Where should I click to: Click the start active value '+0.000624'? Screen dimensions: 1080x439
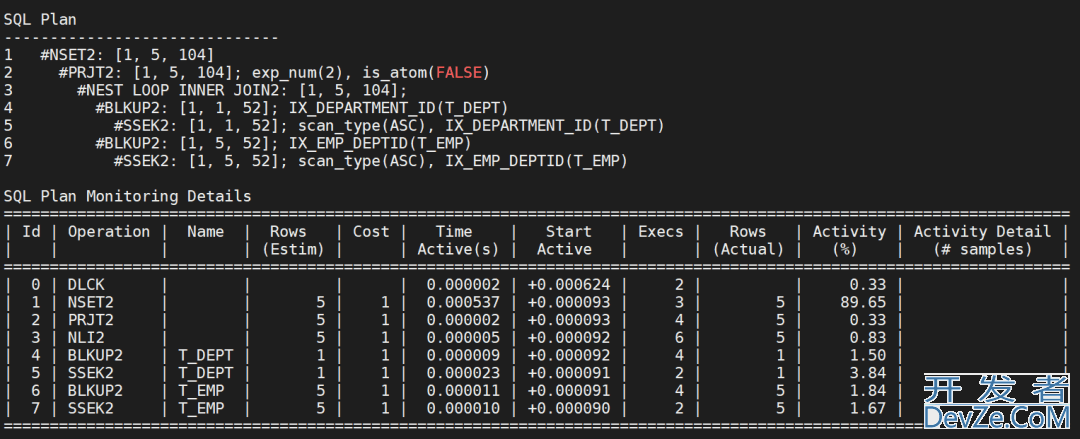pyautogui.click(x=568, y=284)
